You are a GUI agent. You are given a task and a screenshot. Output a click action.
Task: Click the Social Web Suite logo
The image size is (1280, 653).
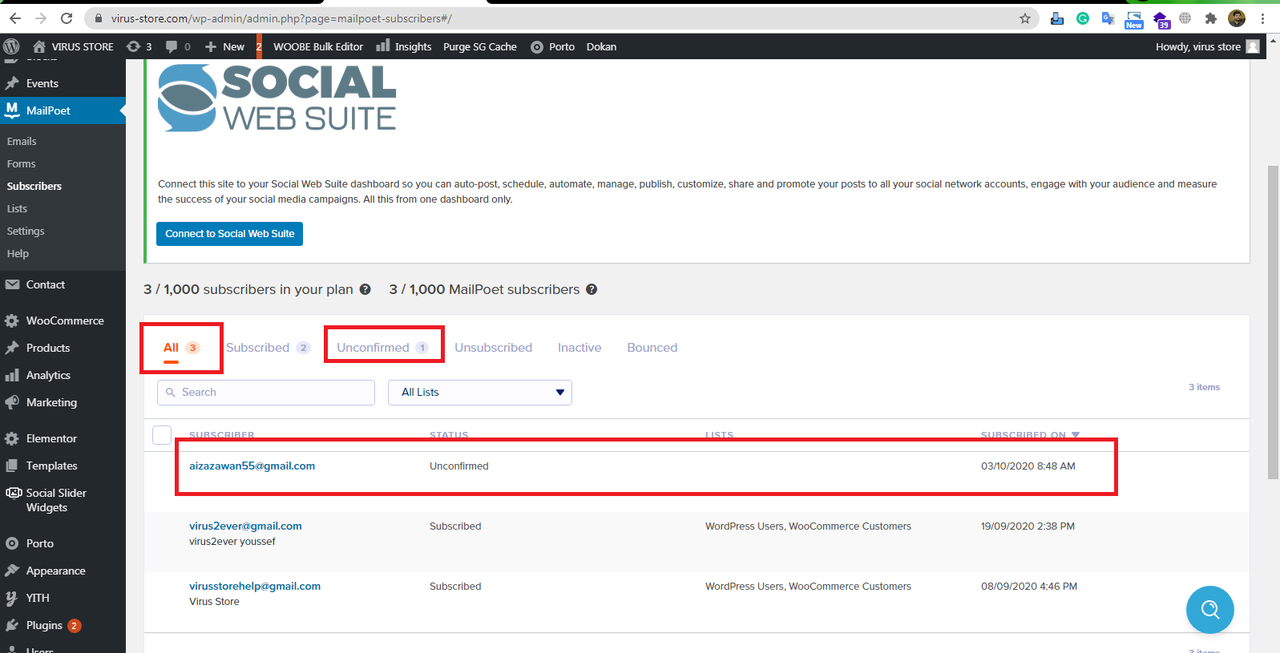click(x=277, y=98)
